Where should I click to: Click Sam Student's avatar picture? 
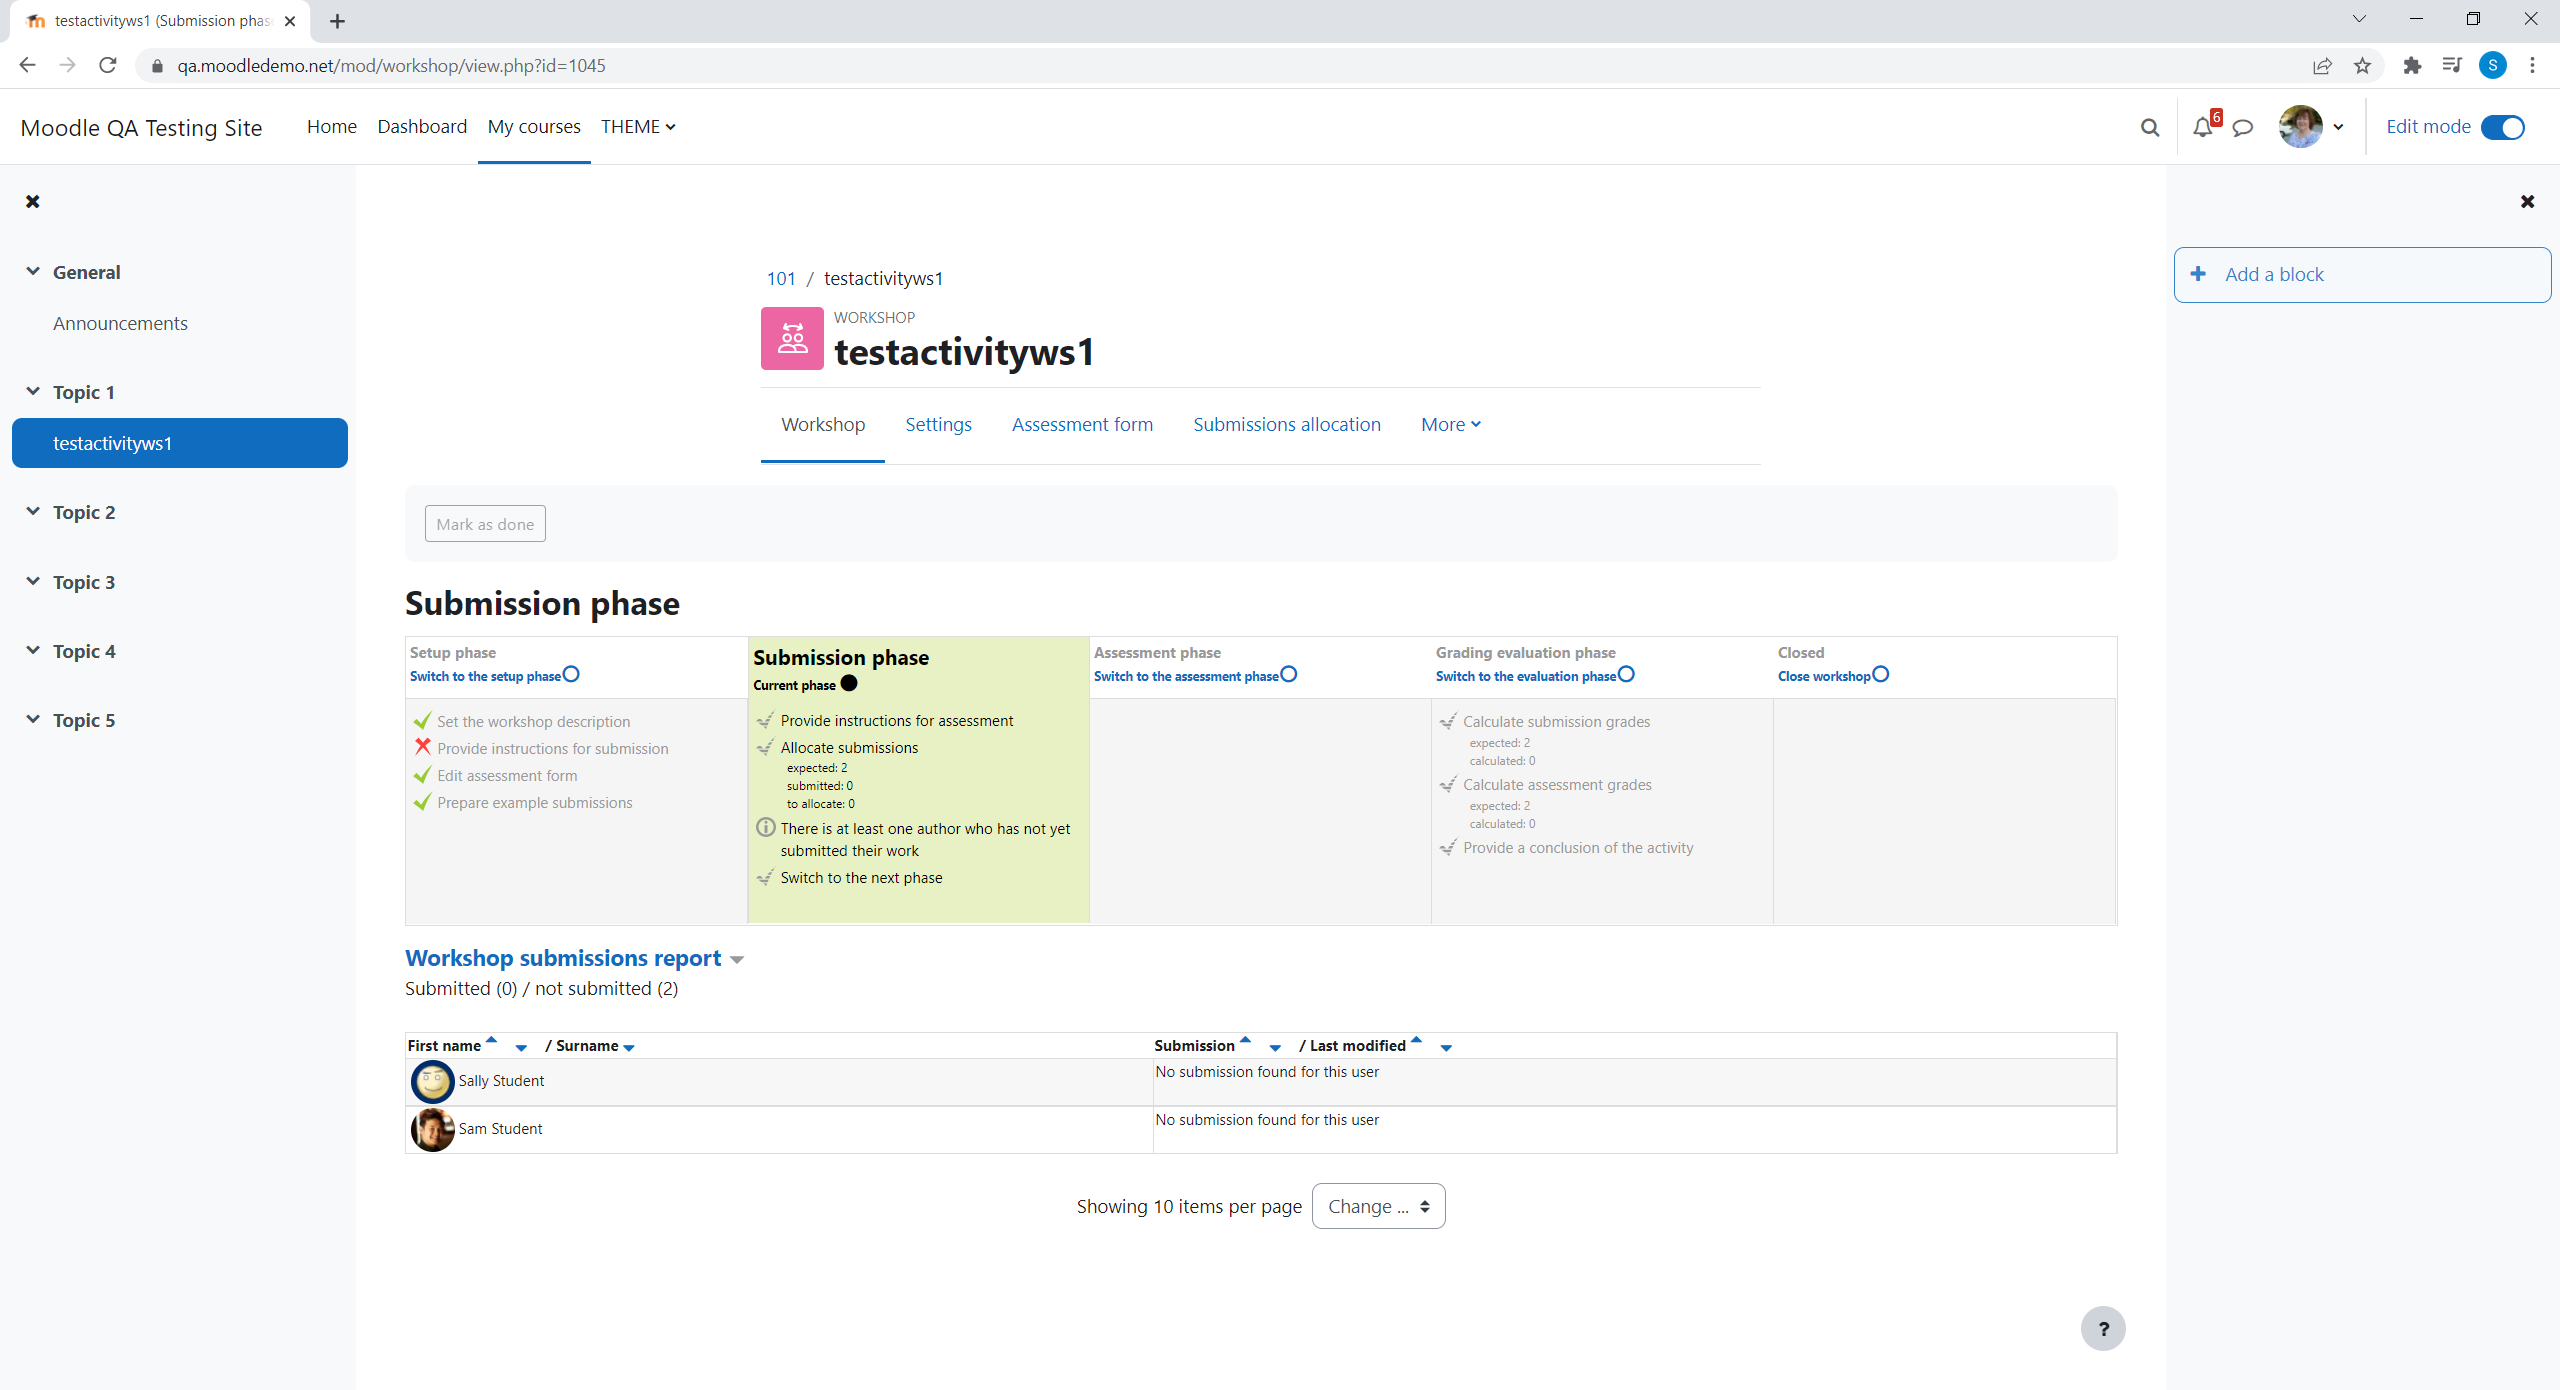pyautogui.click(x=432, y=1129)
